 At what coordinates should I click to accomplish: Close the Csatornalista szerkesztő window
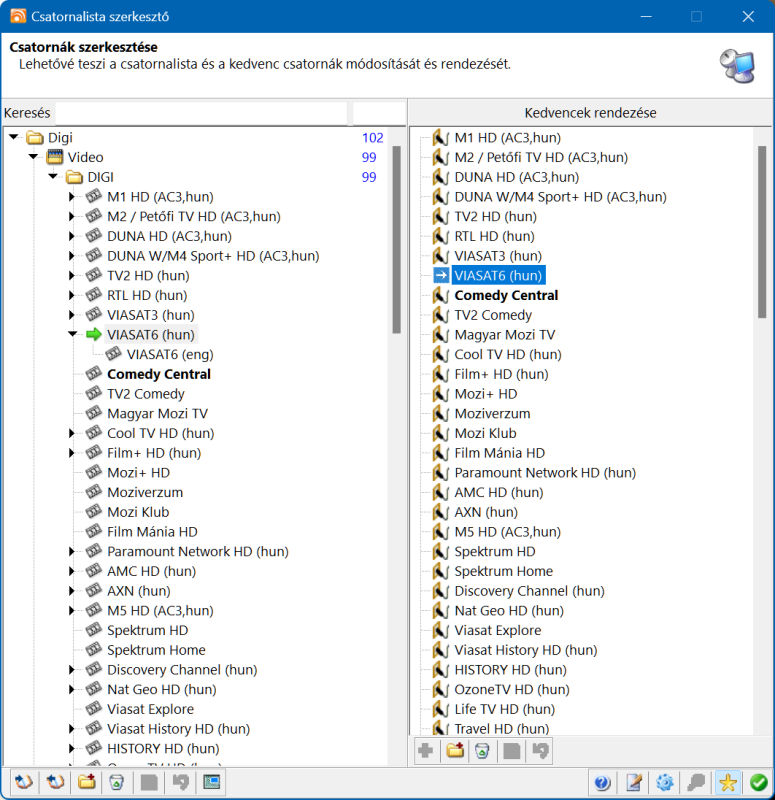(748, 16)
